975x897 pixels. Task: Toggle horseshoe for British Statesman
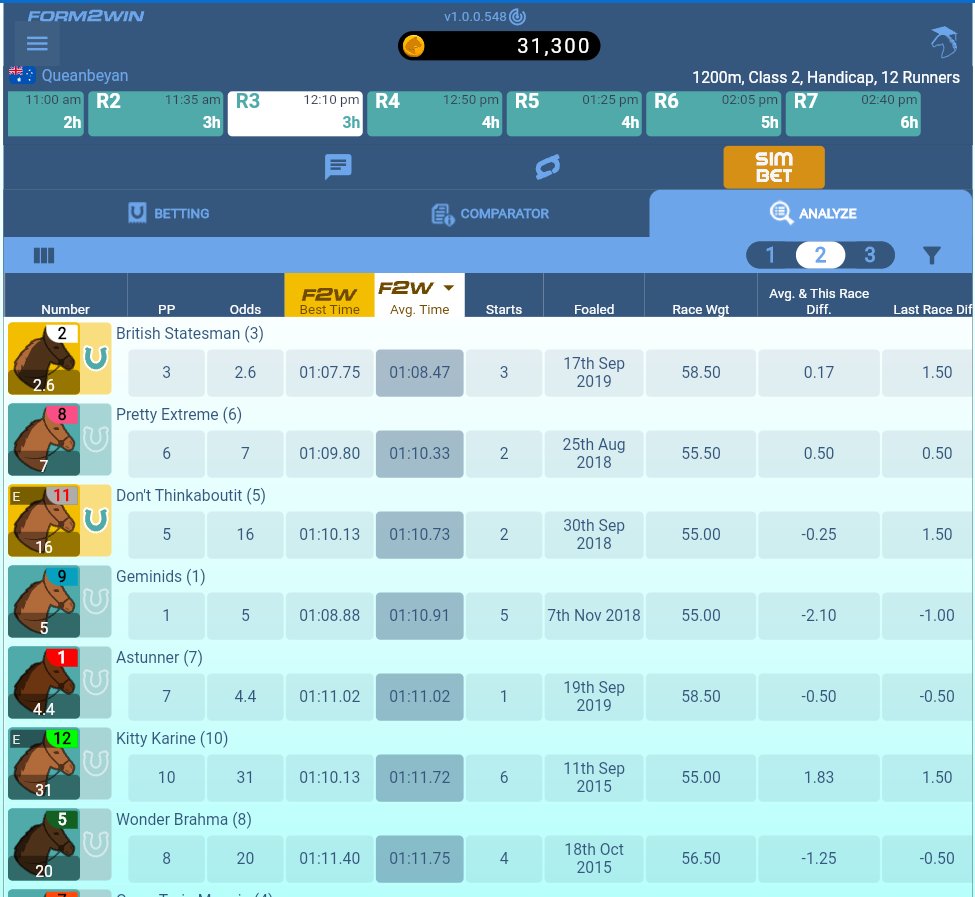(x=96, y=359)
